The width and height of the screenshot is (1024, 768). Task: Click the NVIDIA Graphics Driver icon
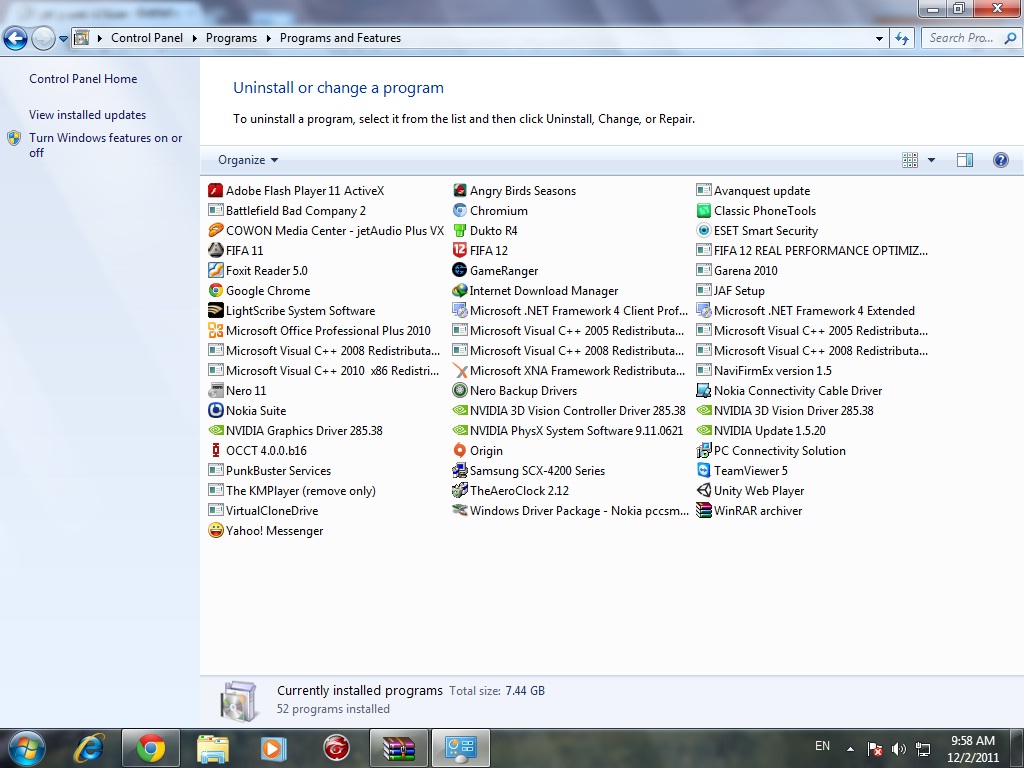click(x=216, y=430)
